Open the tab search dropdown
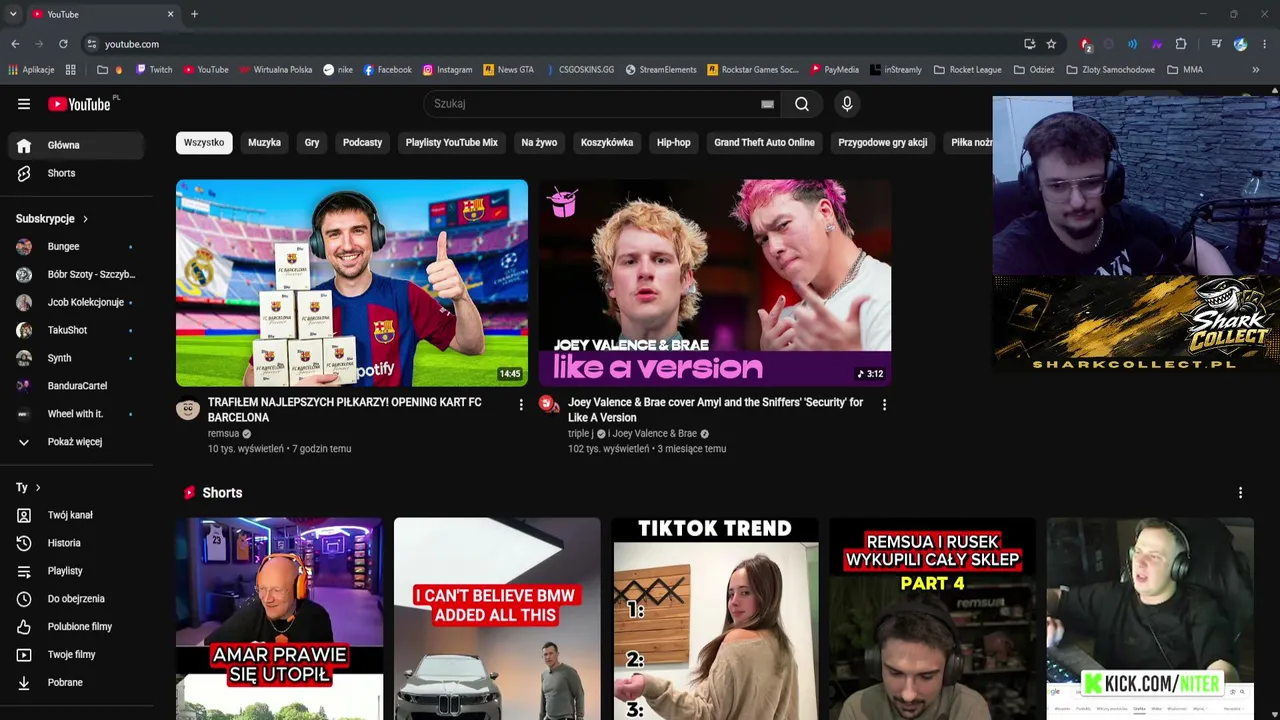This screenshot has height=720, width=1280. (13, 14)
